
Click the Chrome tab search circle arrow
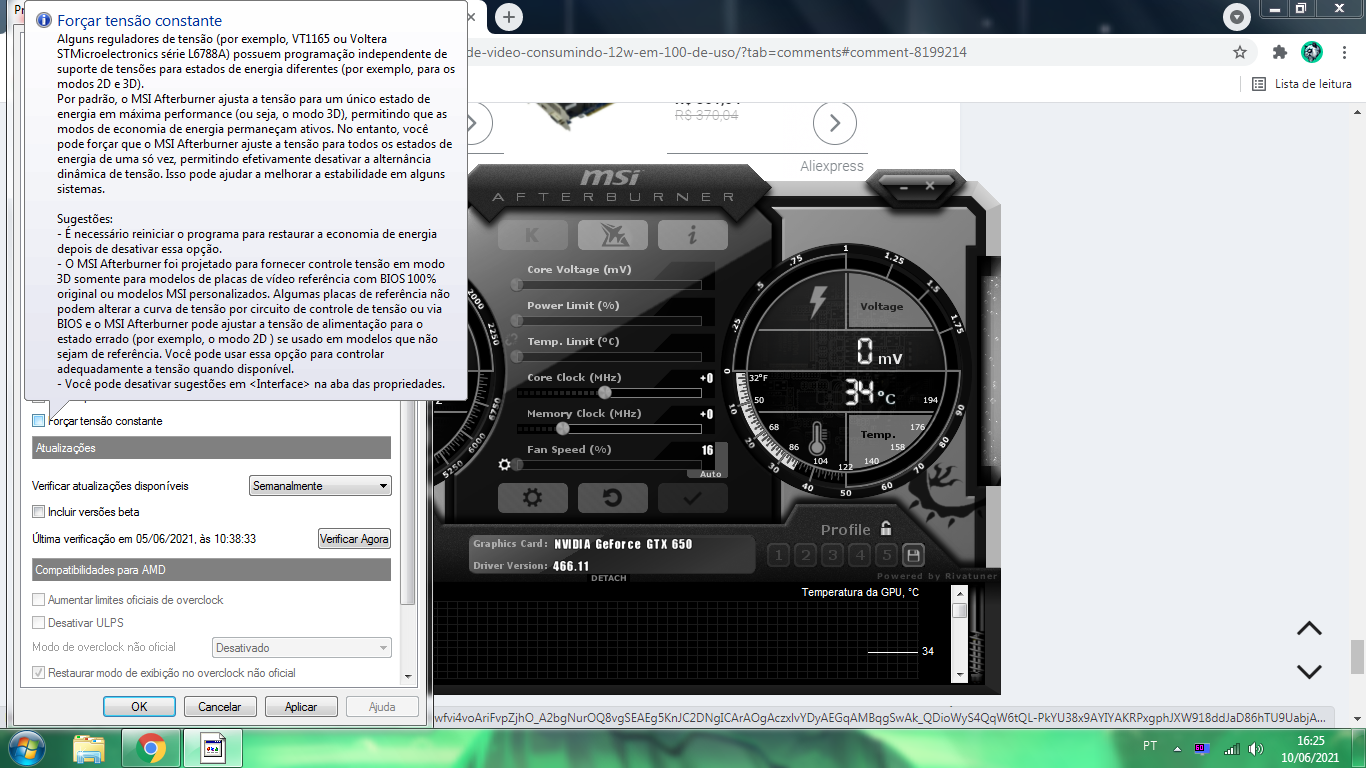[1238, 17]
